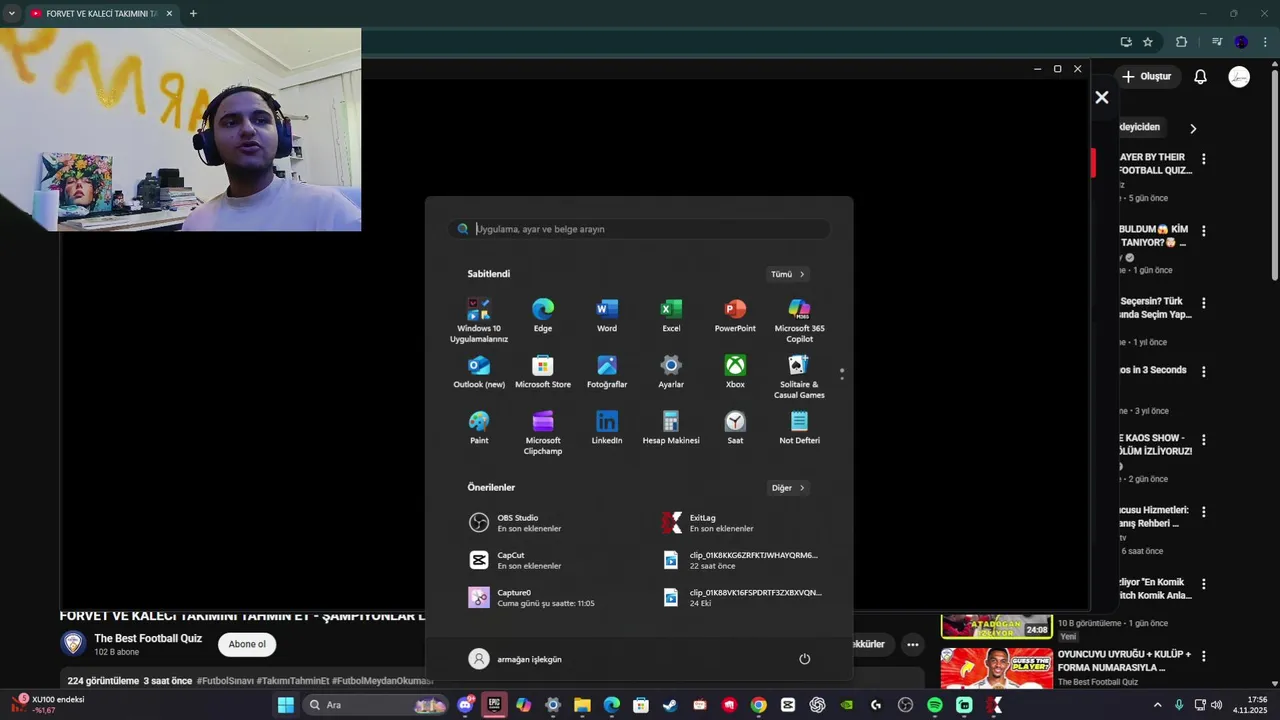Open Chrome extensions puzzle icon
Screen dimensions: 1280x720
pyautogui.click(x=1181, y=42)
